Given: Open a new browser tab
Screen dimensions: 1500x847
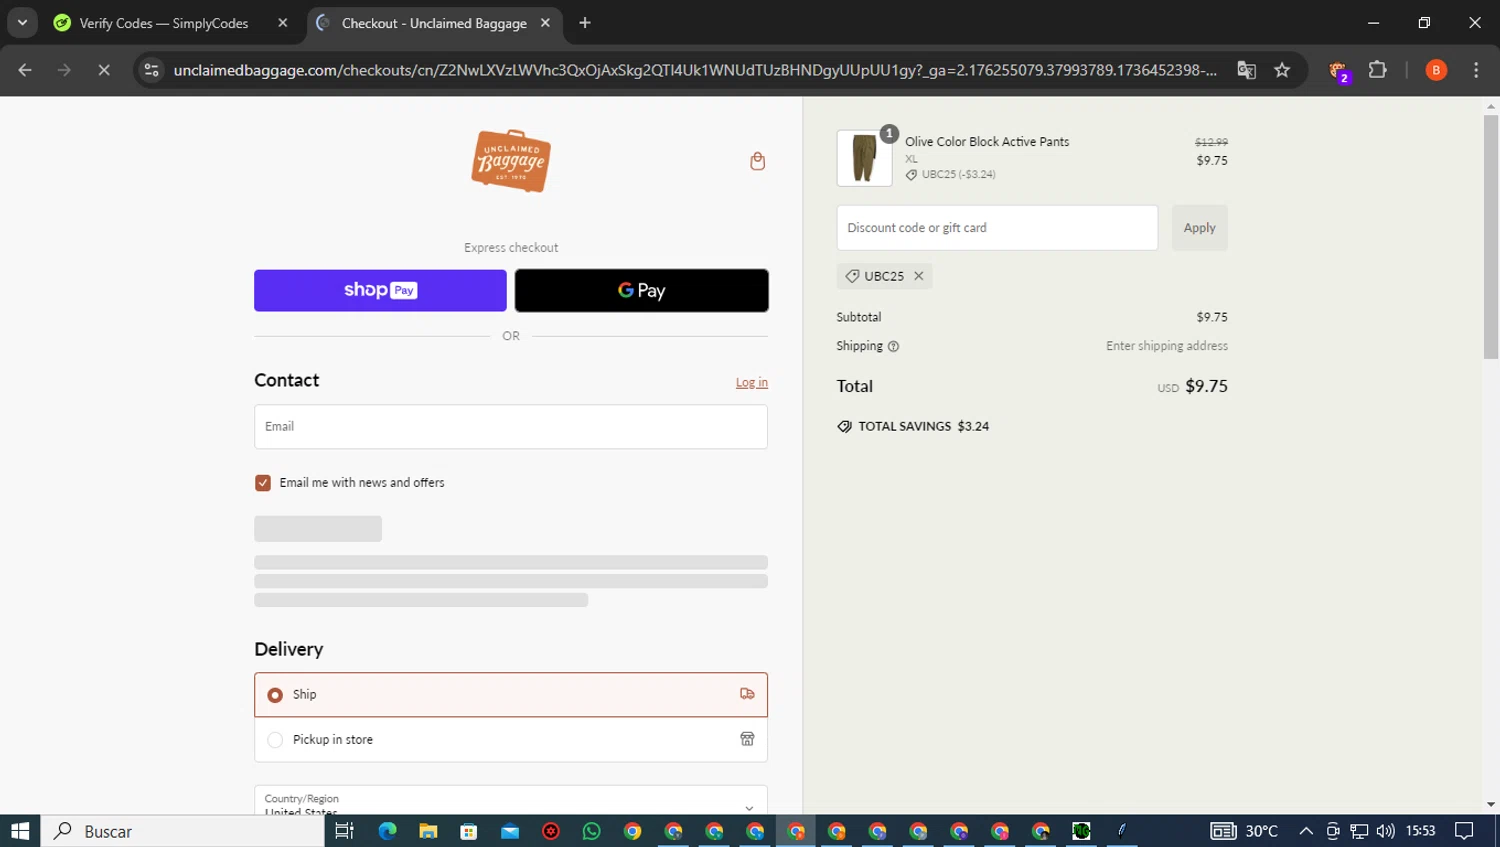Looking at the screenshot, I should tap(585, 23).
